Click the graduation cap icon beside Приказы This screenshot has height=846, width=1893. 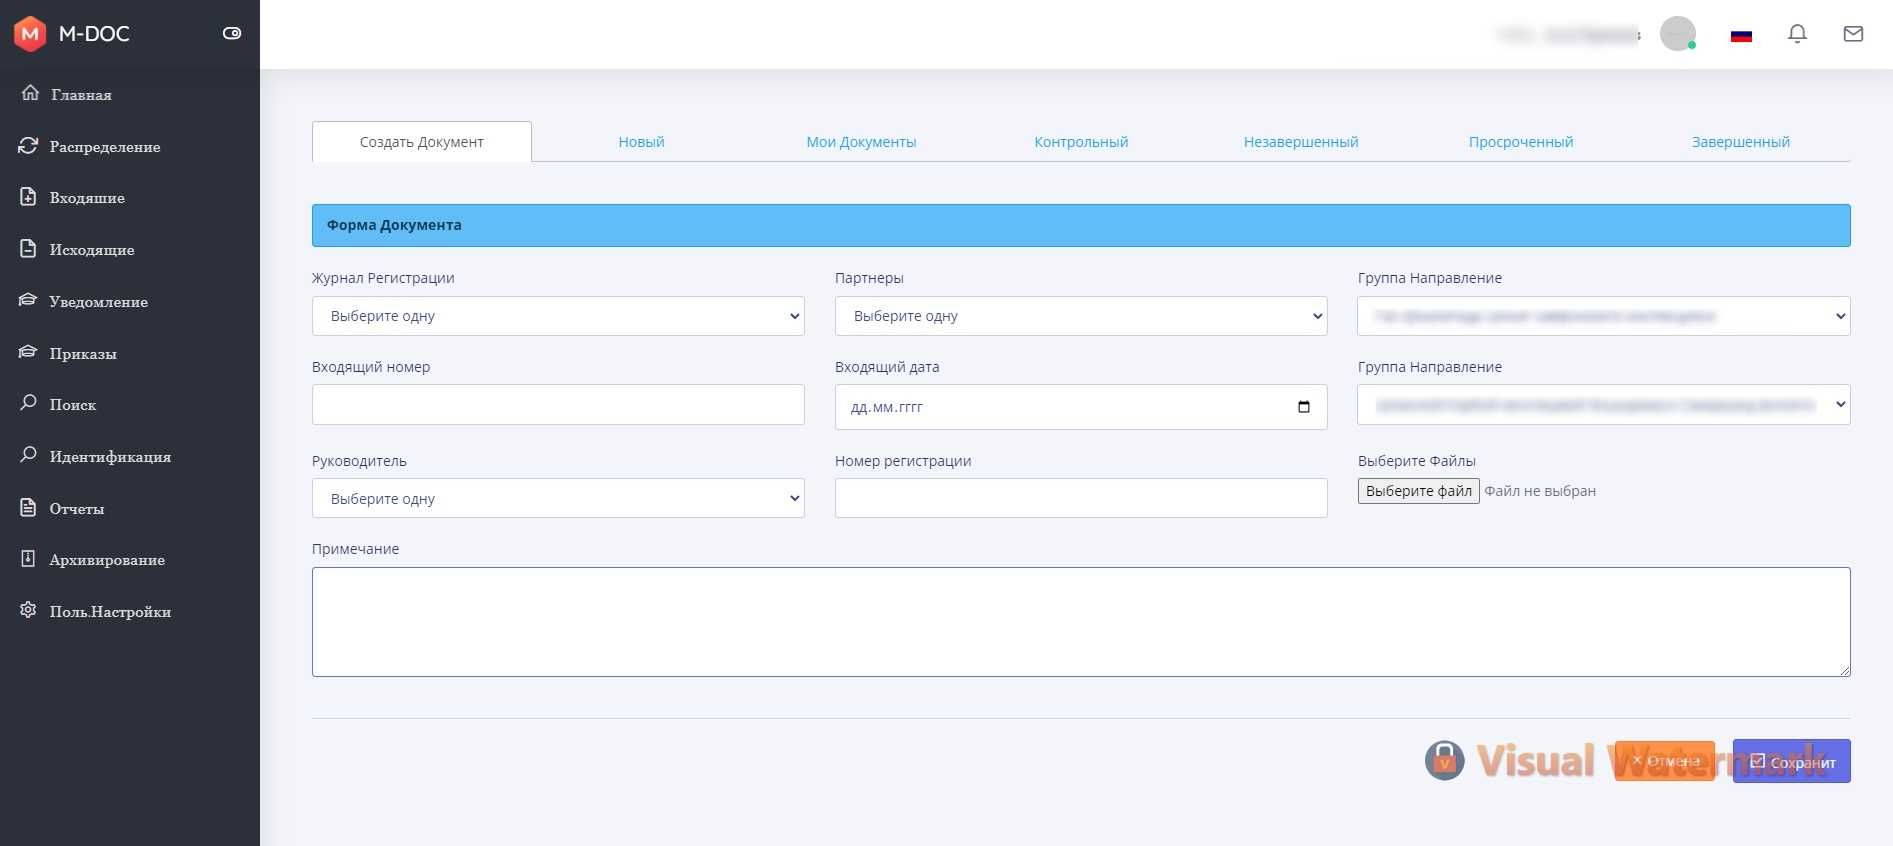28,352
